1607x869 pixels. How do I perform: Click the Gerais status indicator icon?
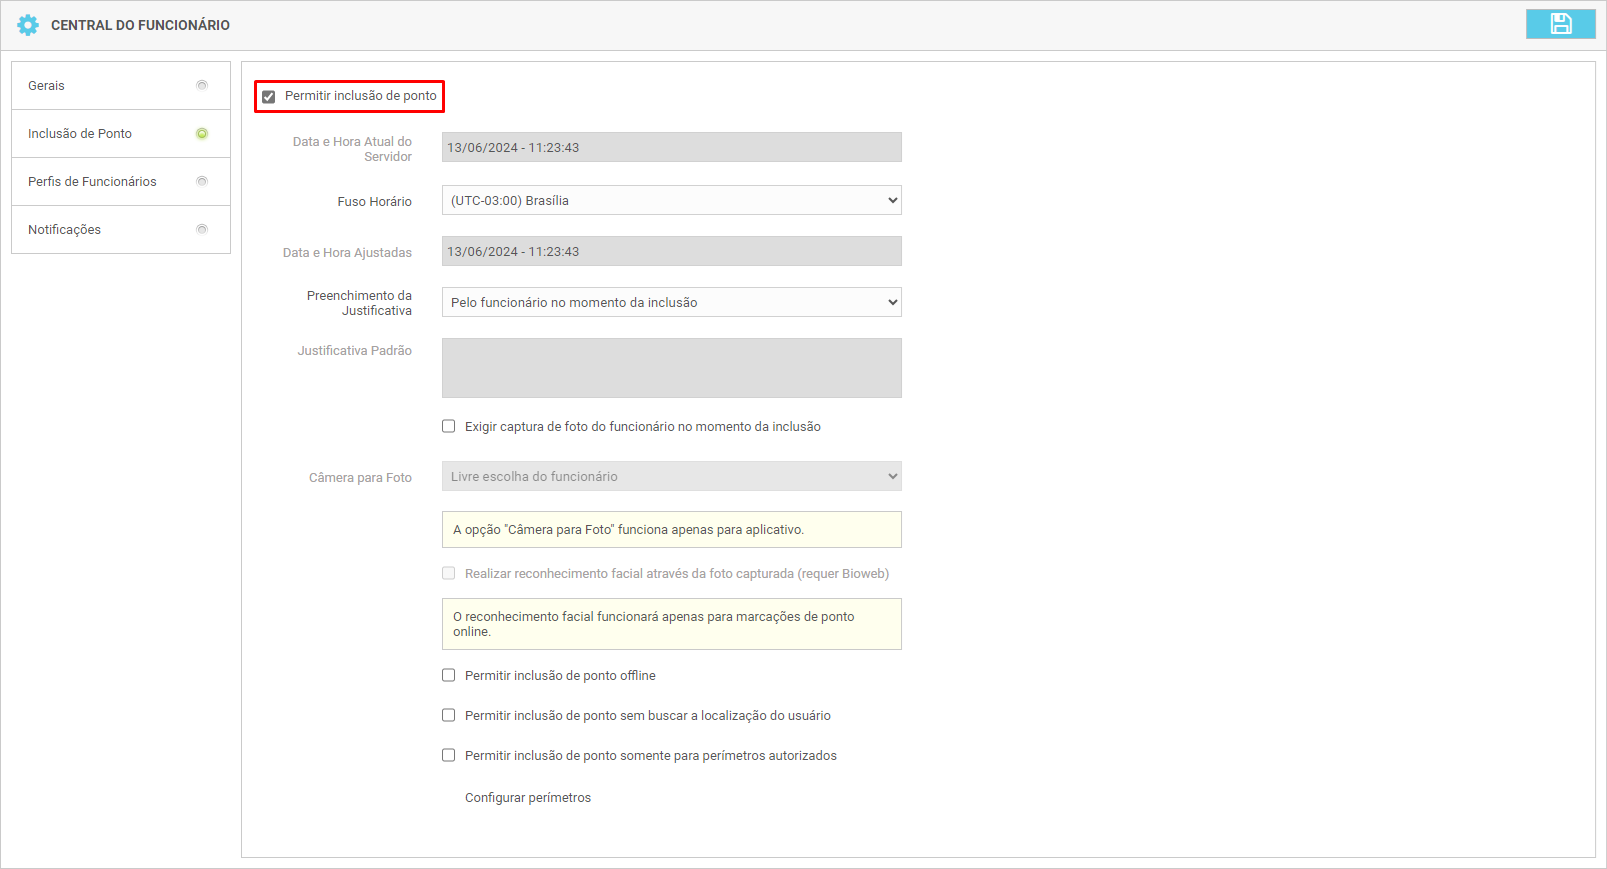tap(202, 85)
